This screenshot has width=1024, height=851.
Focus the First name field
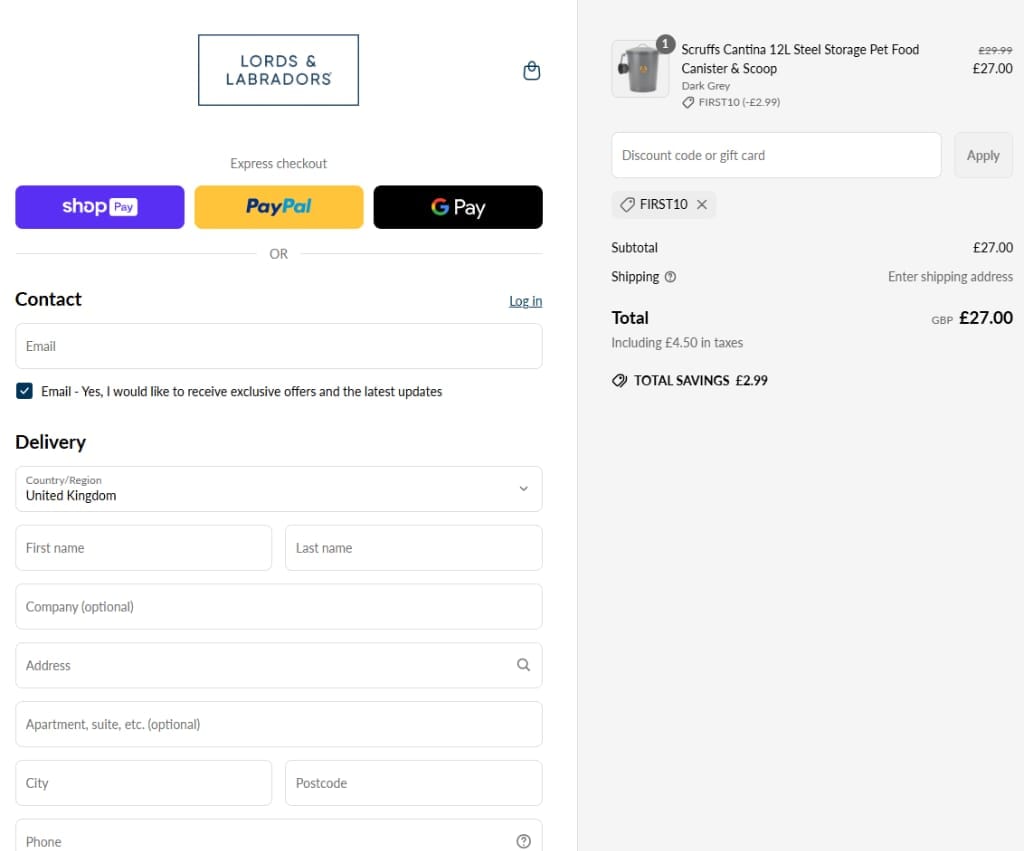pos(144,548)
